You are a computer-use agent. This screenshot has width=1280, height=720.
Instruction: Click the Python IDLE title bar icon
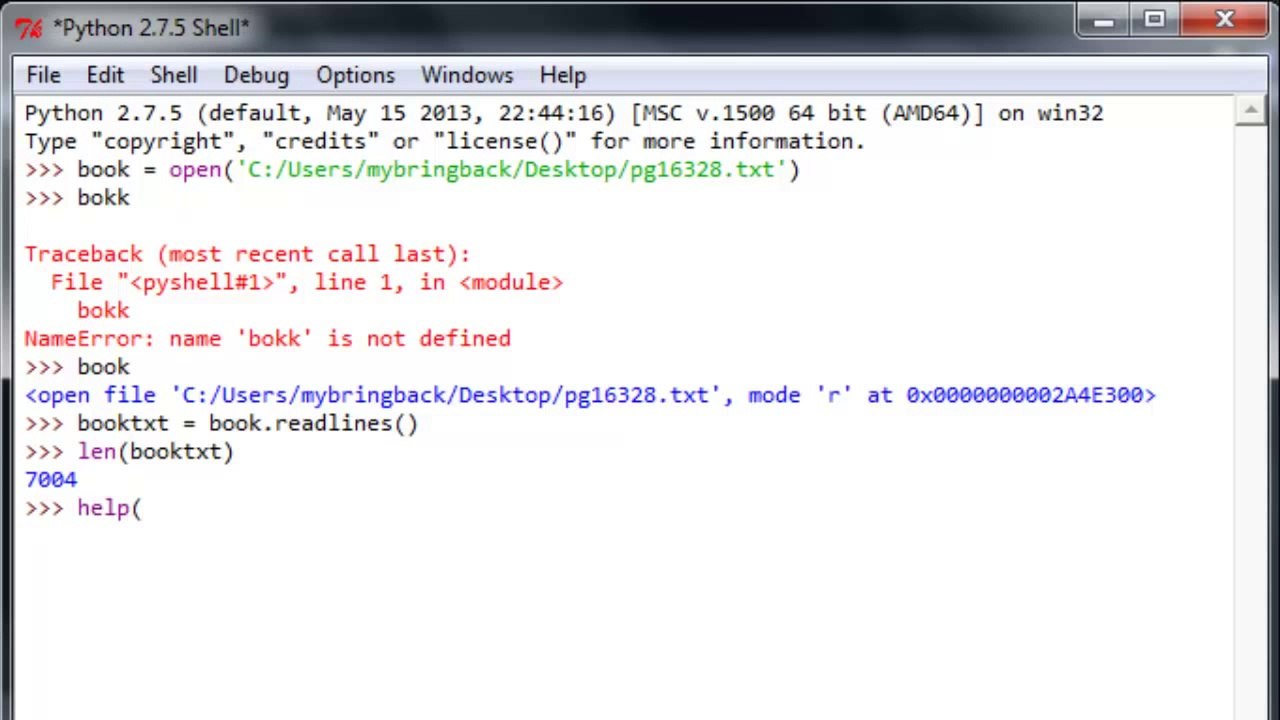point(29,28)
